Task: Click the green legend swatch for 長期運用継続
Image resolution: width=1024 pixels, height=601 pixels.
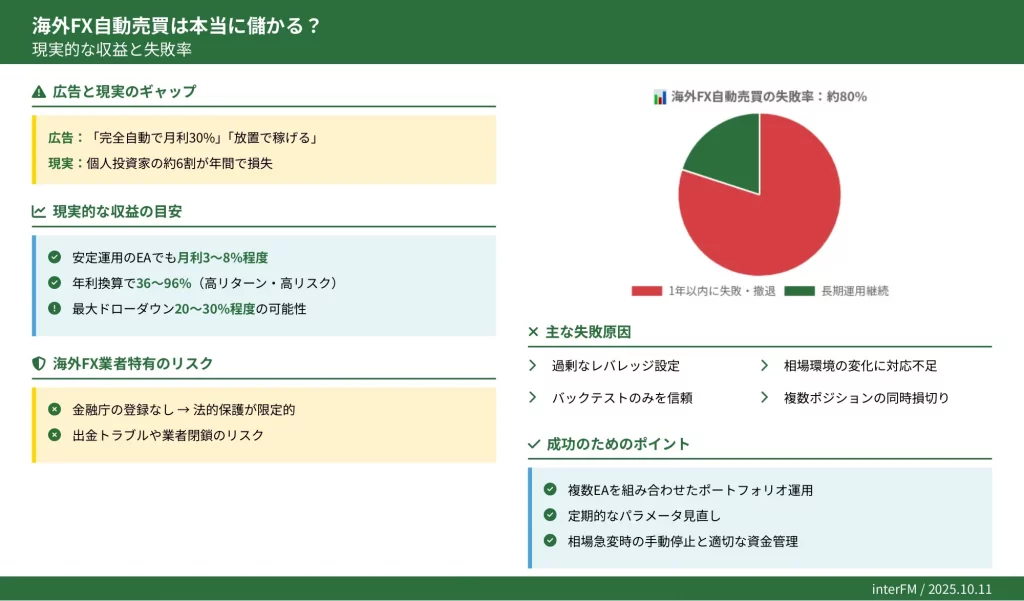Action: (799, 291)
